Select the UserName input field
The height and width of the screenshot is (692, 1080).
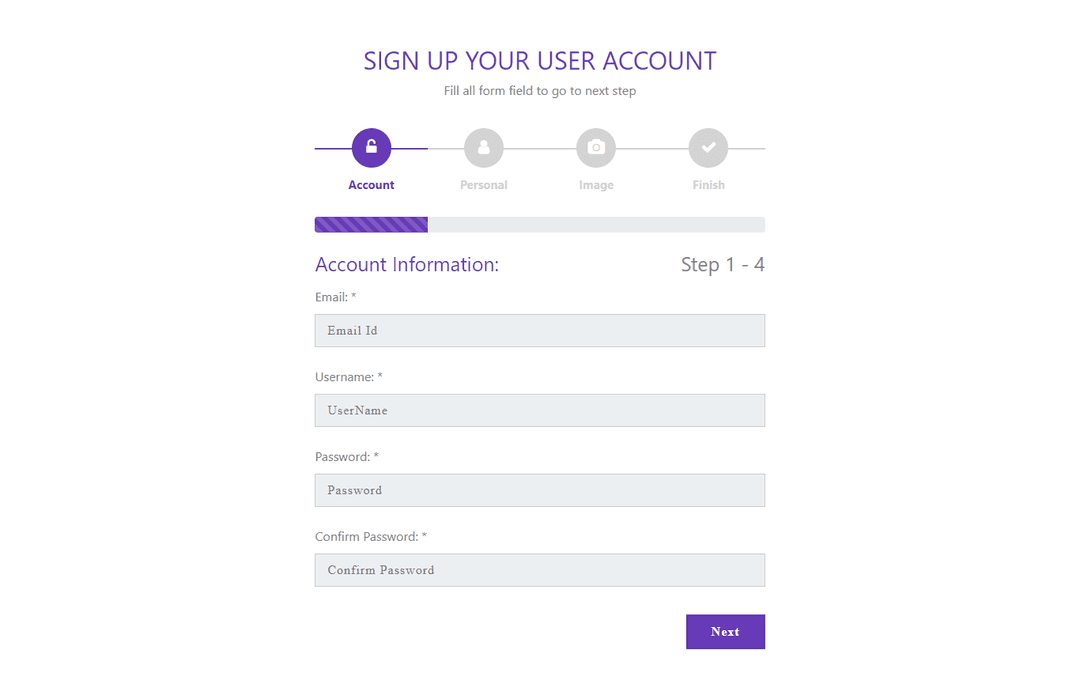click(539, 410)
